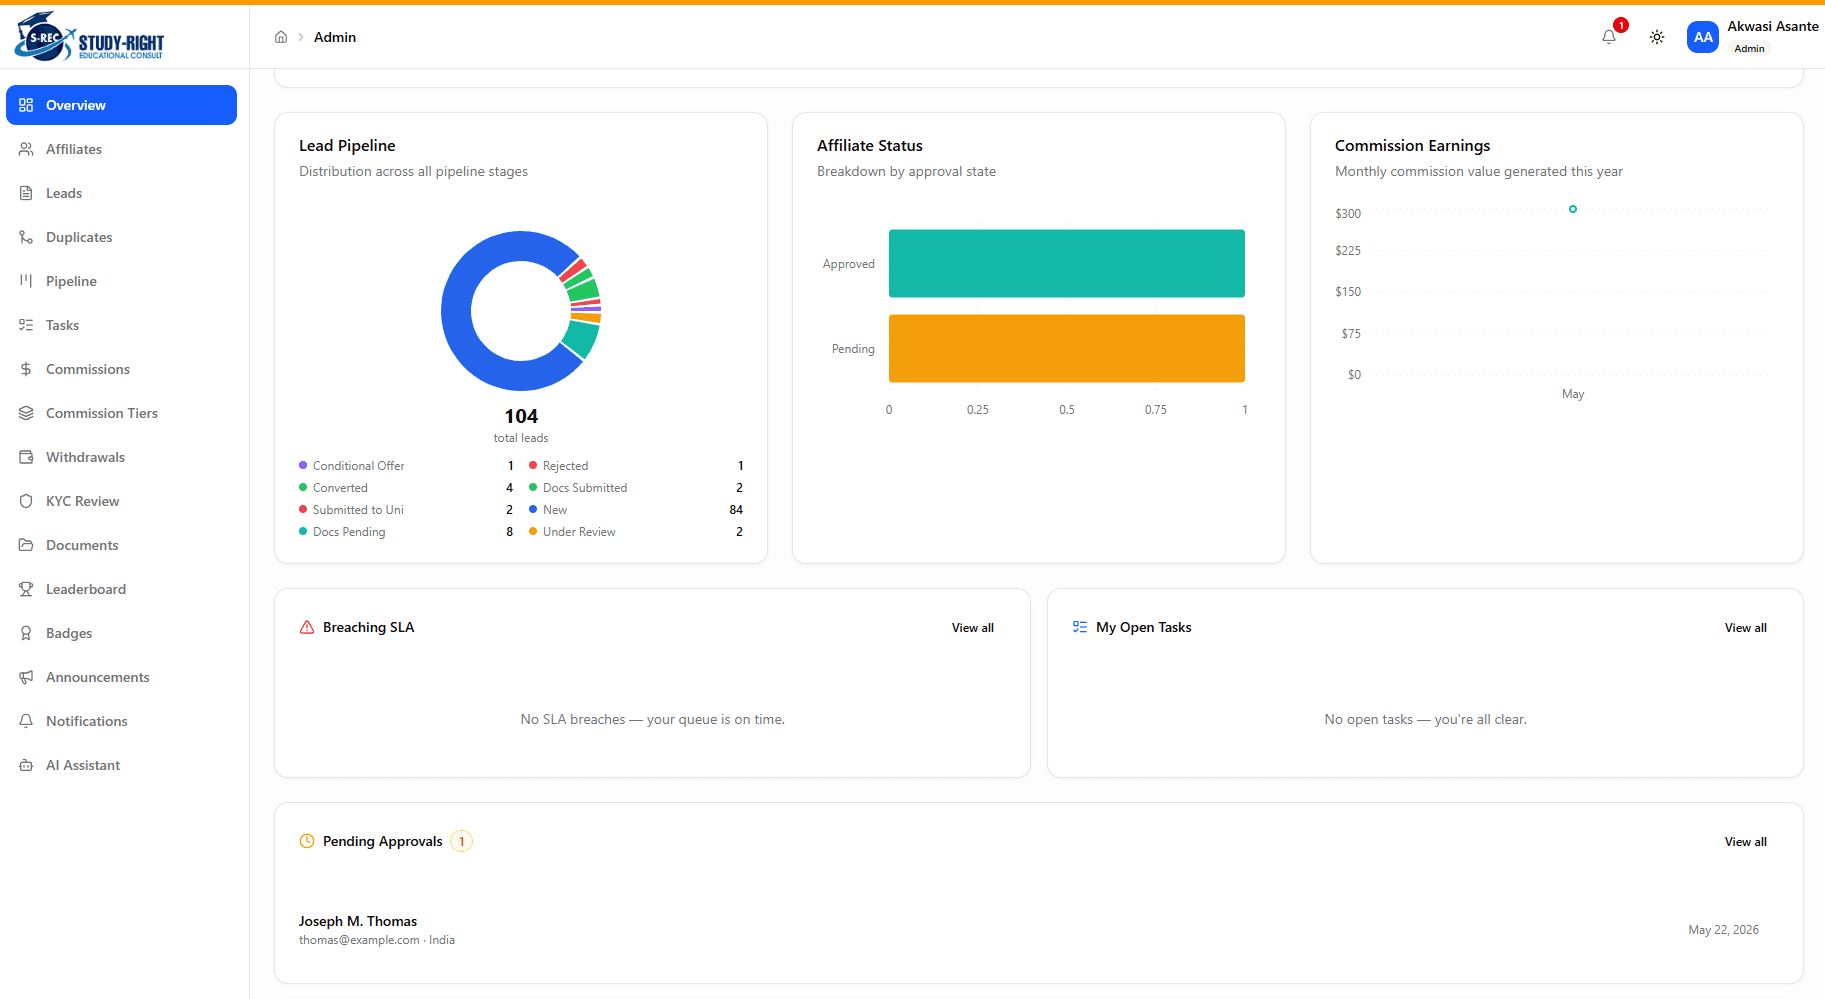Click the Tasks checklist icon in the sidebar
Viewport: 1825px width, 999px height.
point(26,325)
